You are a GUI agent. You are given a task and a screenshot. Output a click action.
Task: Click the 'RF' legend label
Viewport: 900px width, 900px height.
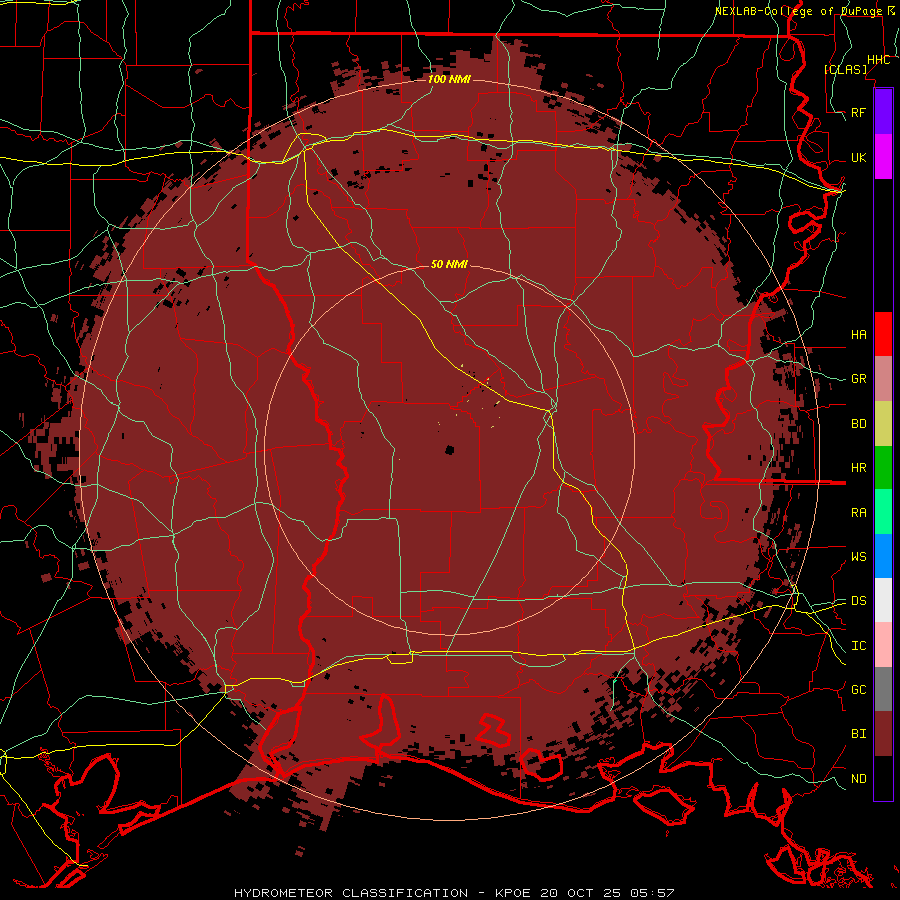858,112
